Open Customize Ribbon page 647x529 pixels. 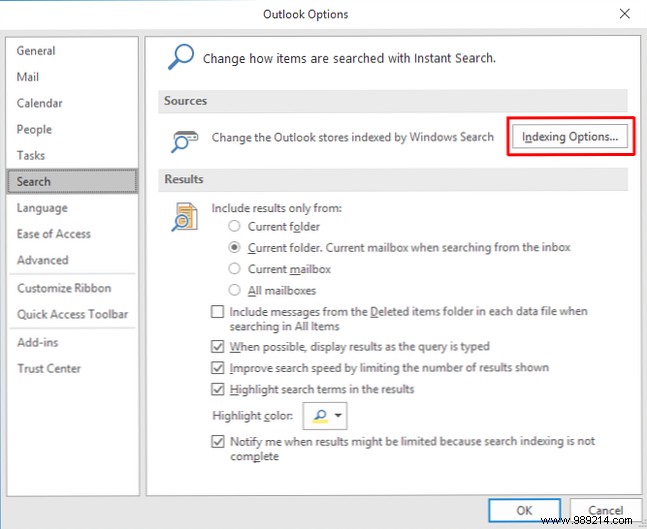point(64,288)
